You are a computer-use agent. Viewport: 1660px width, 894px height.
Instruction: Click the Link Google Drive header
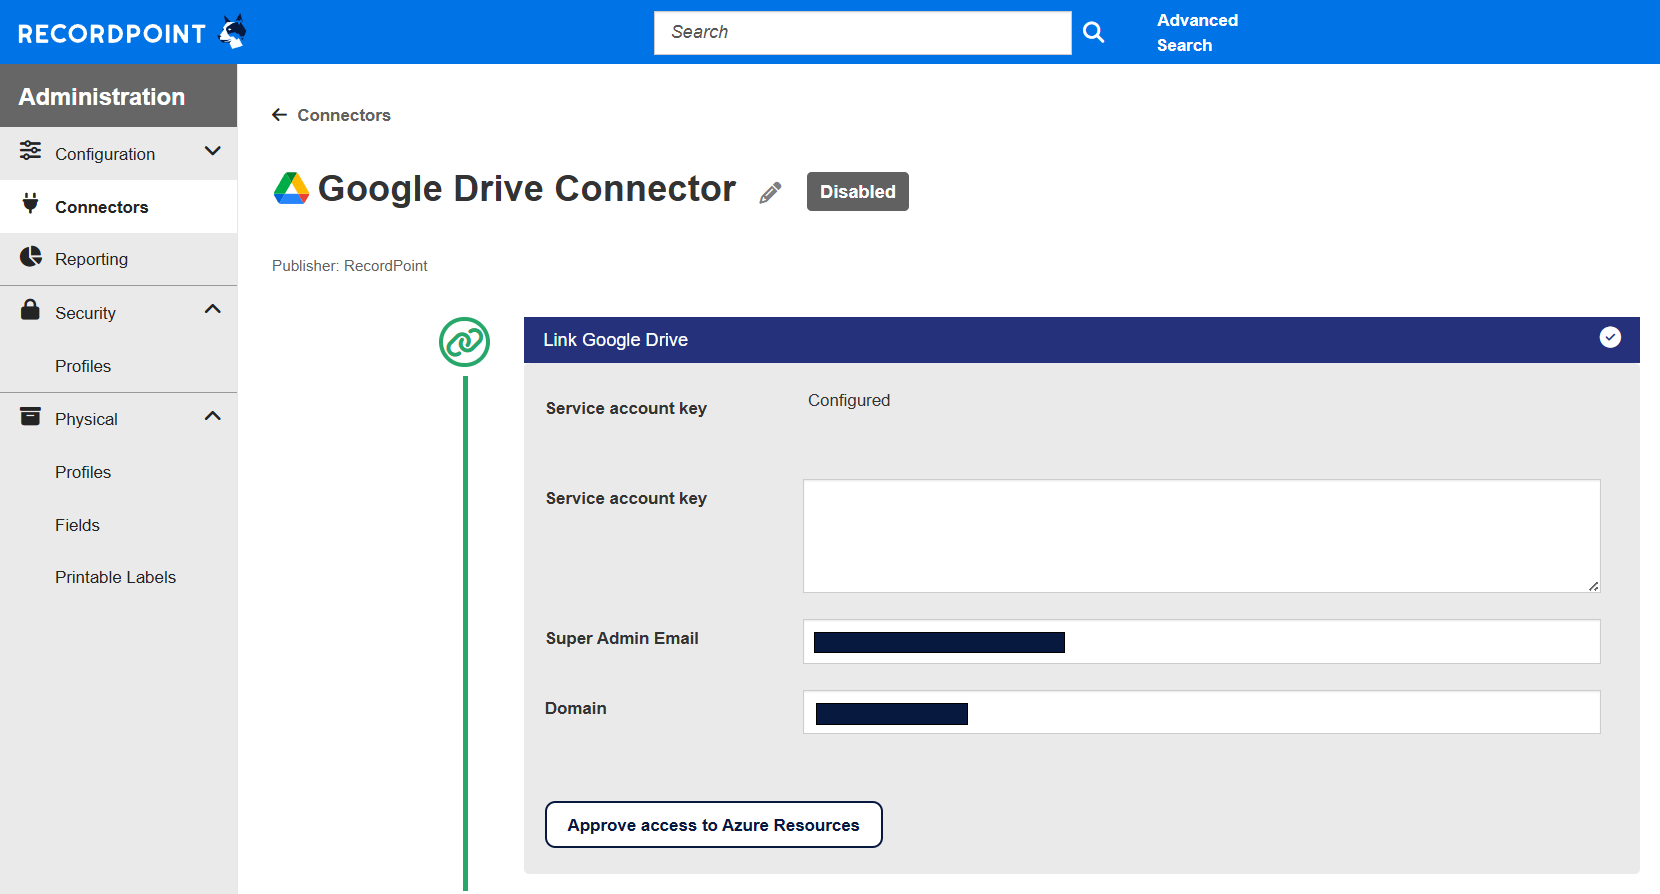click(x=1082, y=340)
